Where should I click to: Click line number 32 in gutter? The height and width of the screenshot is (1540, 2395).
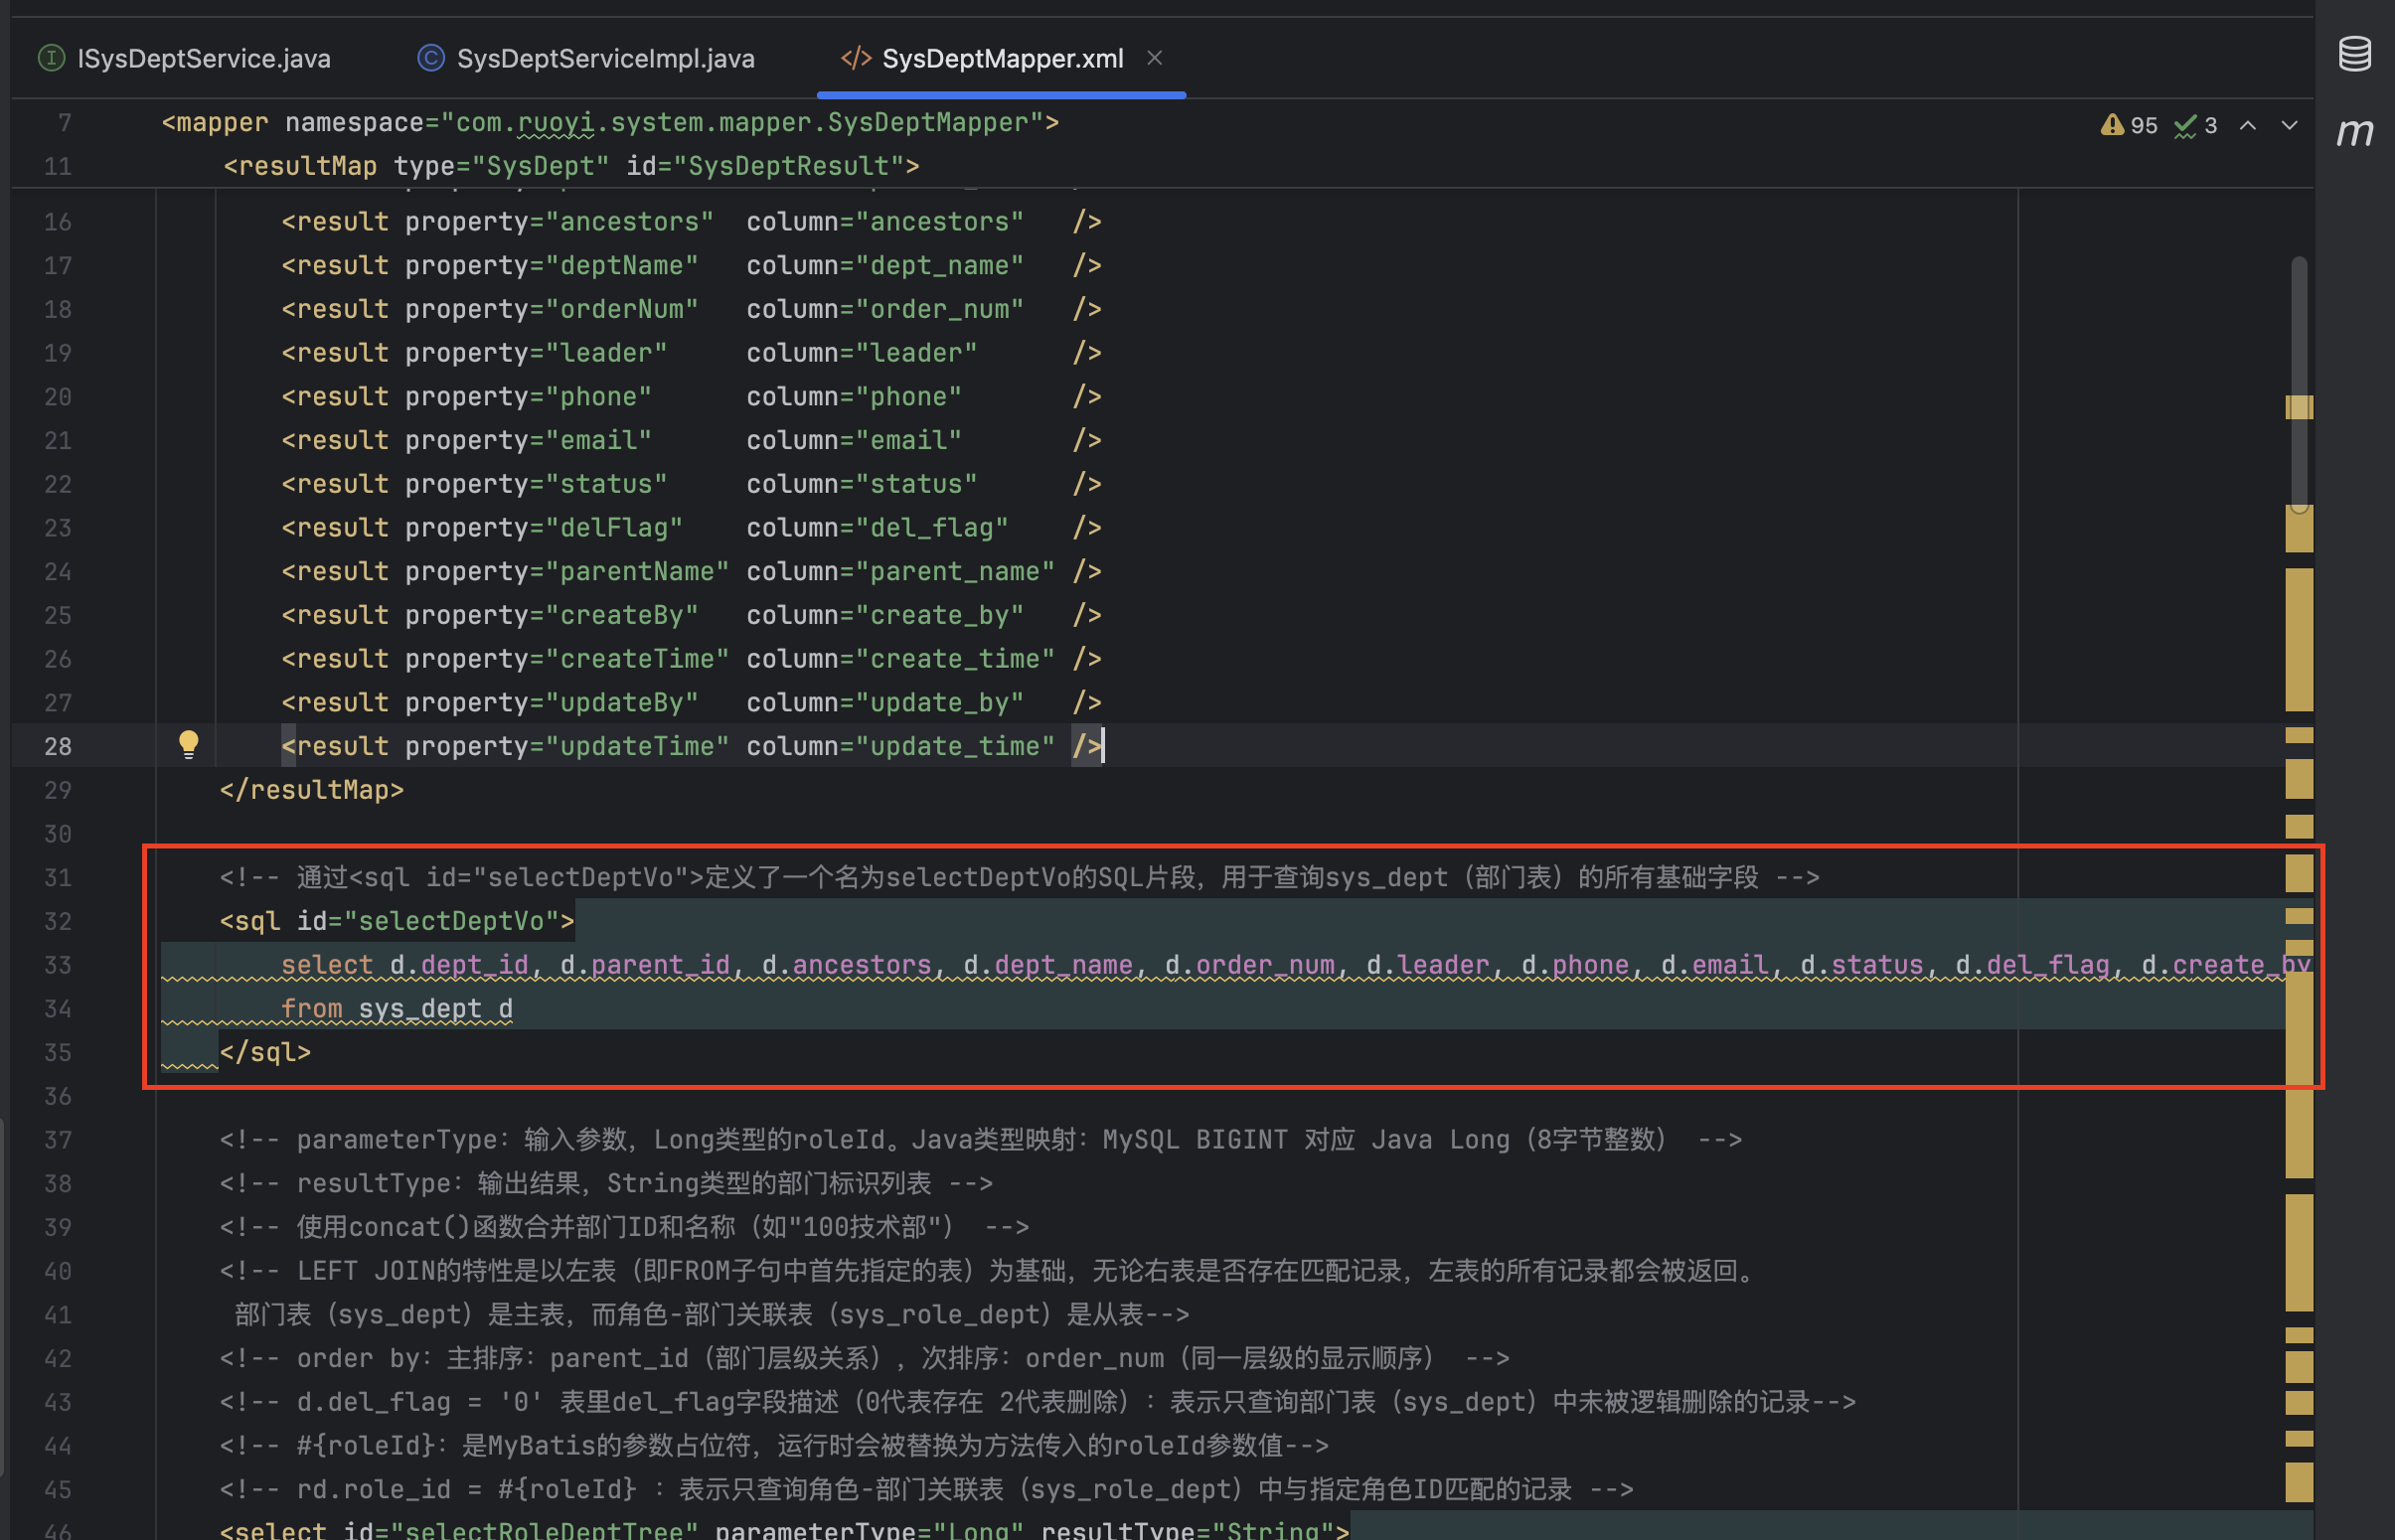[x=58, y=921]
